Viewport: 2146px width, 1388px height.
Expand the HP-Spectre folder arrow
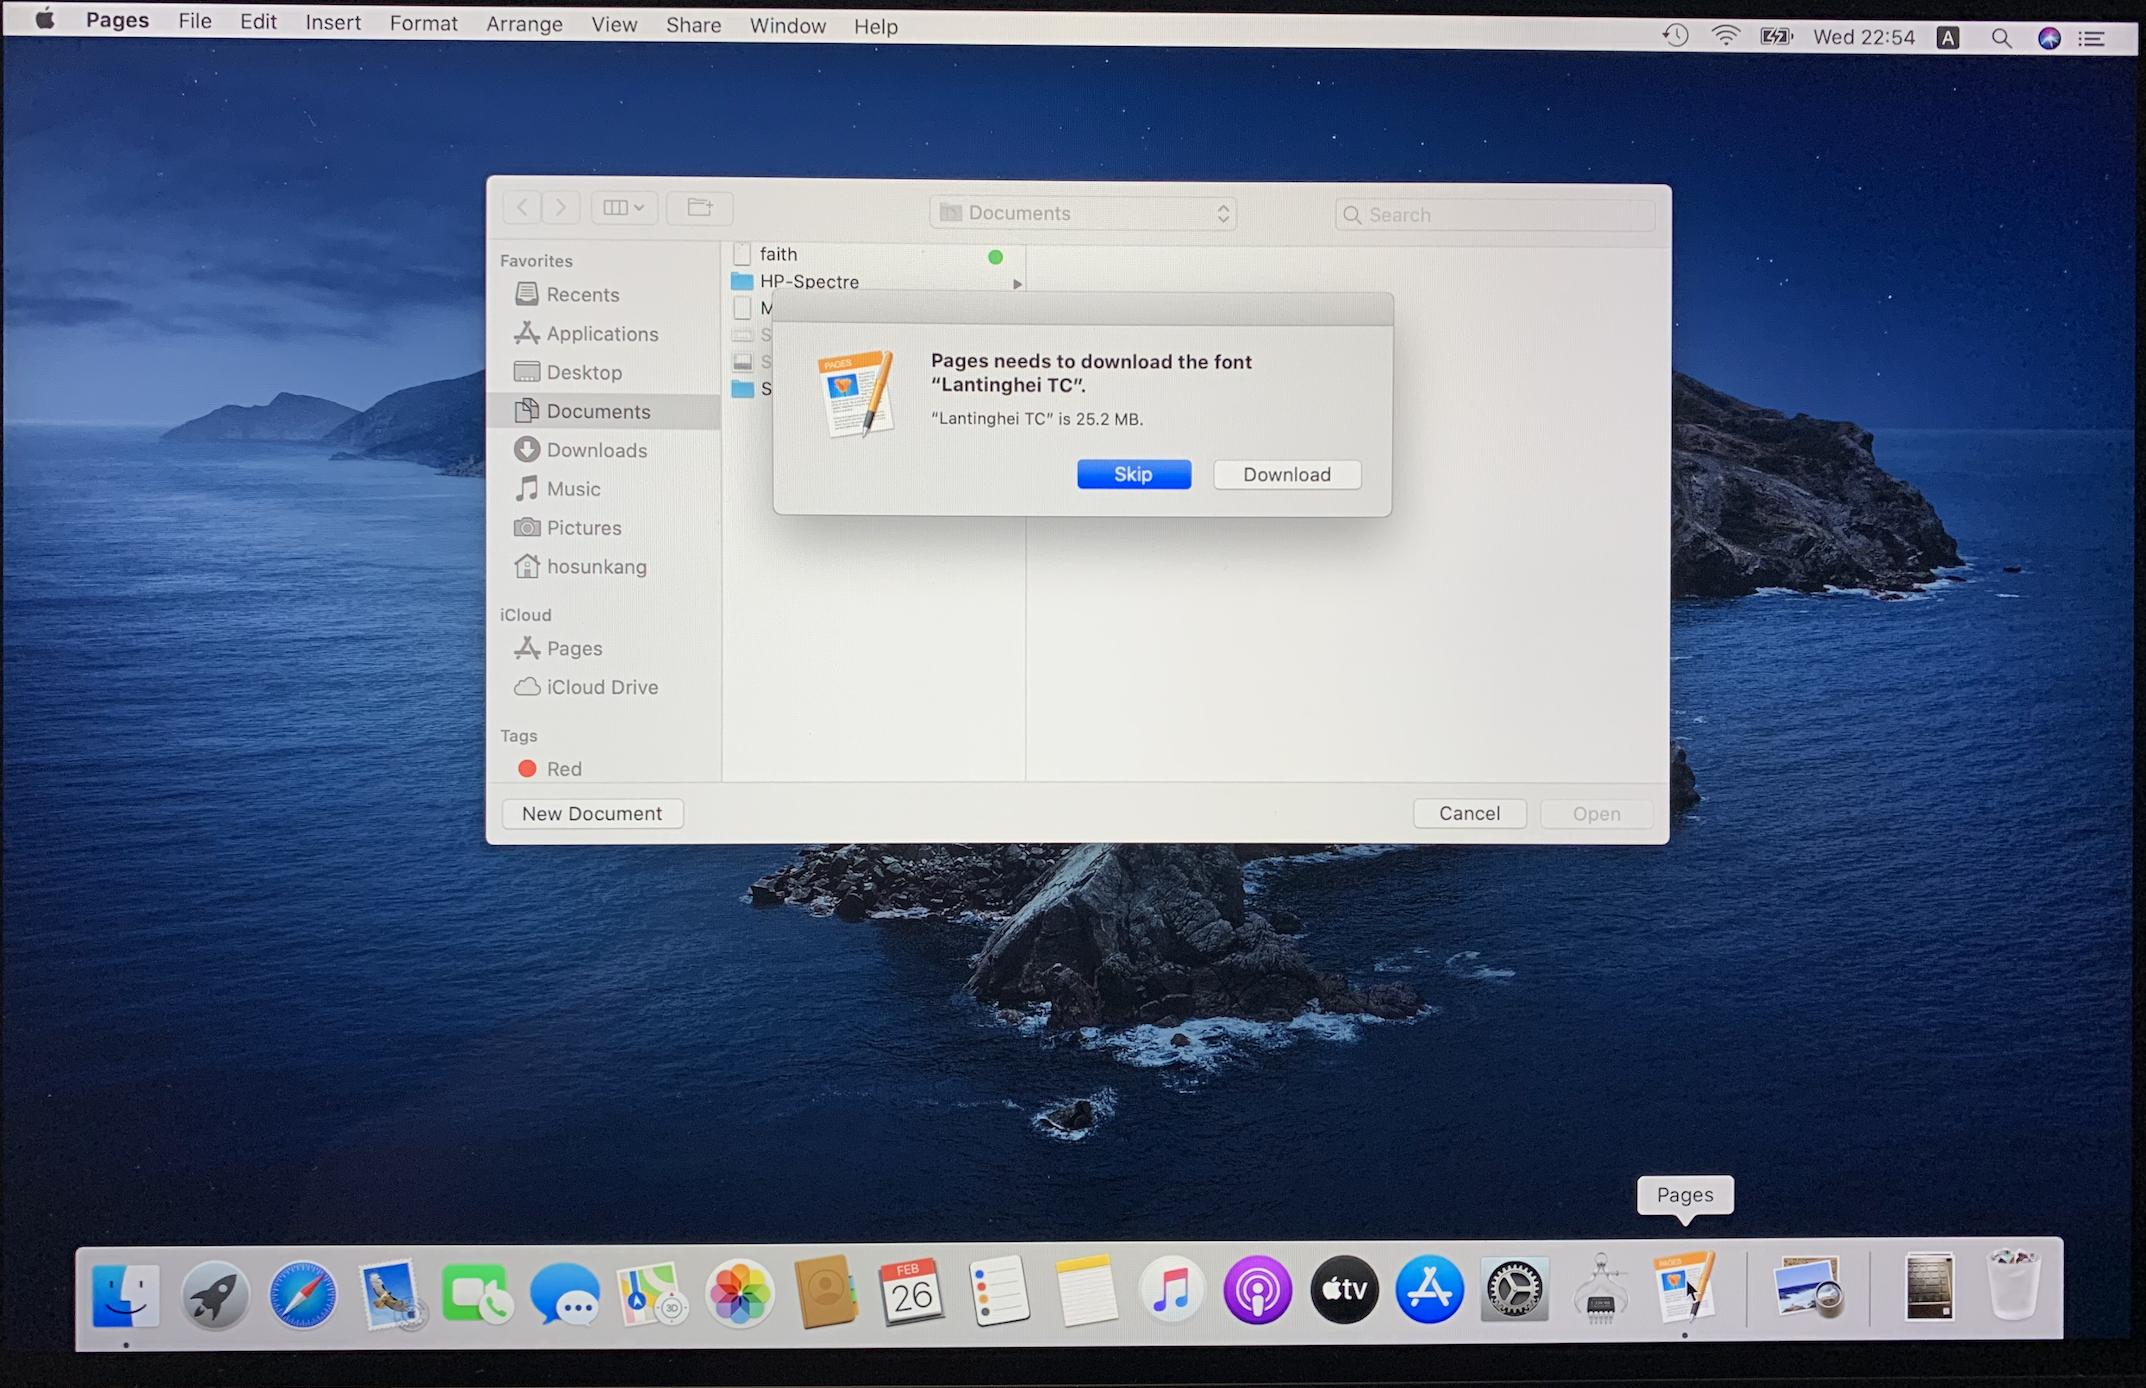[x=1017, y=284]
